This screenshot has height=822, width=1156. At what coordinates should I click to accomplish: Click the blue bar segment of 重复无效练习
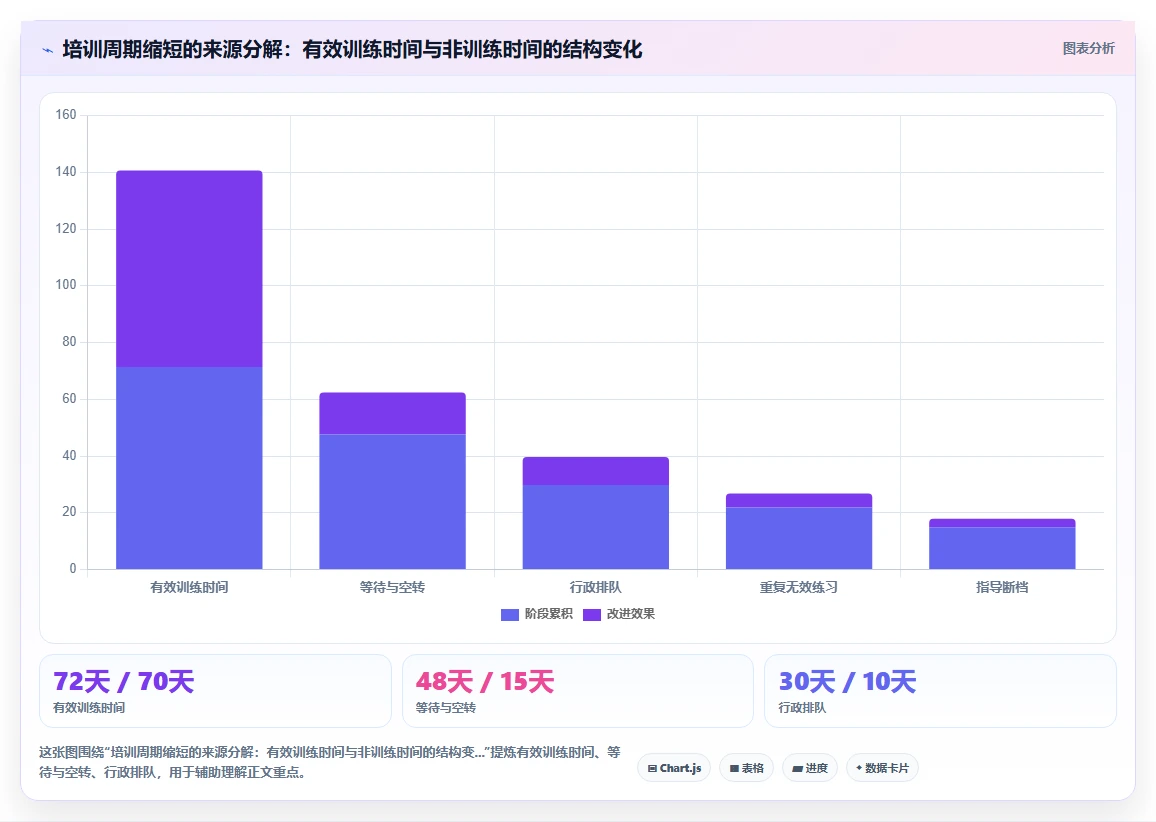pyautogui.click(x=798, y=538)
